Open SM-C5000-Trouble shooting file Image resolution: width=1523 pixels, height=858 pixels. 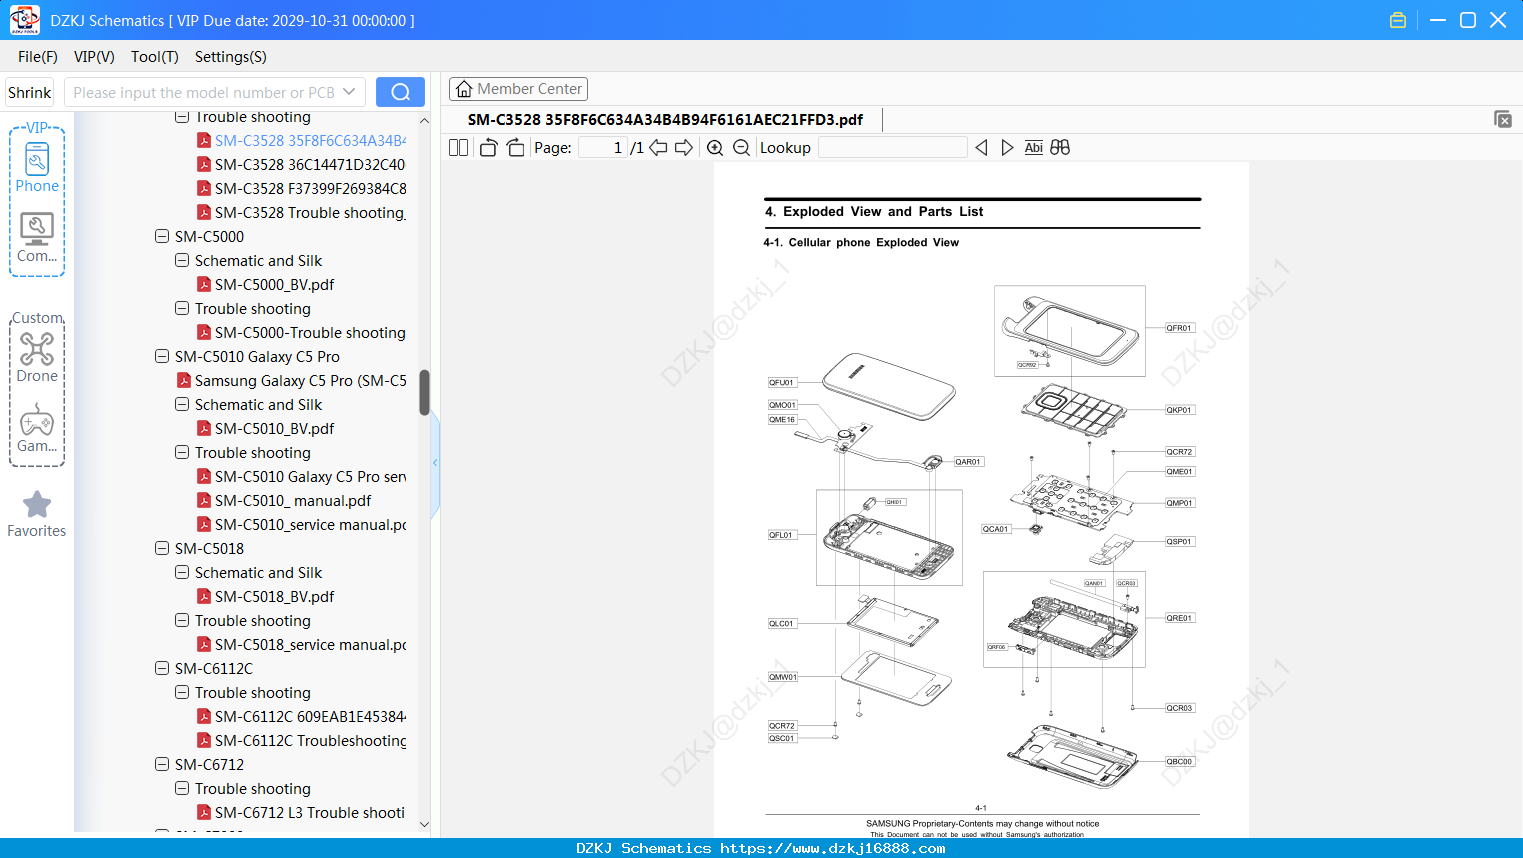310,333
